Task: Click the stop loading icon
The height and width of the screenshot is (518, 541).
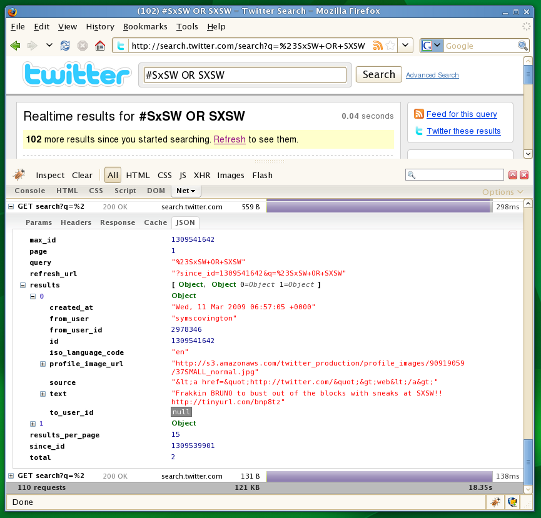Action: 82,46
